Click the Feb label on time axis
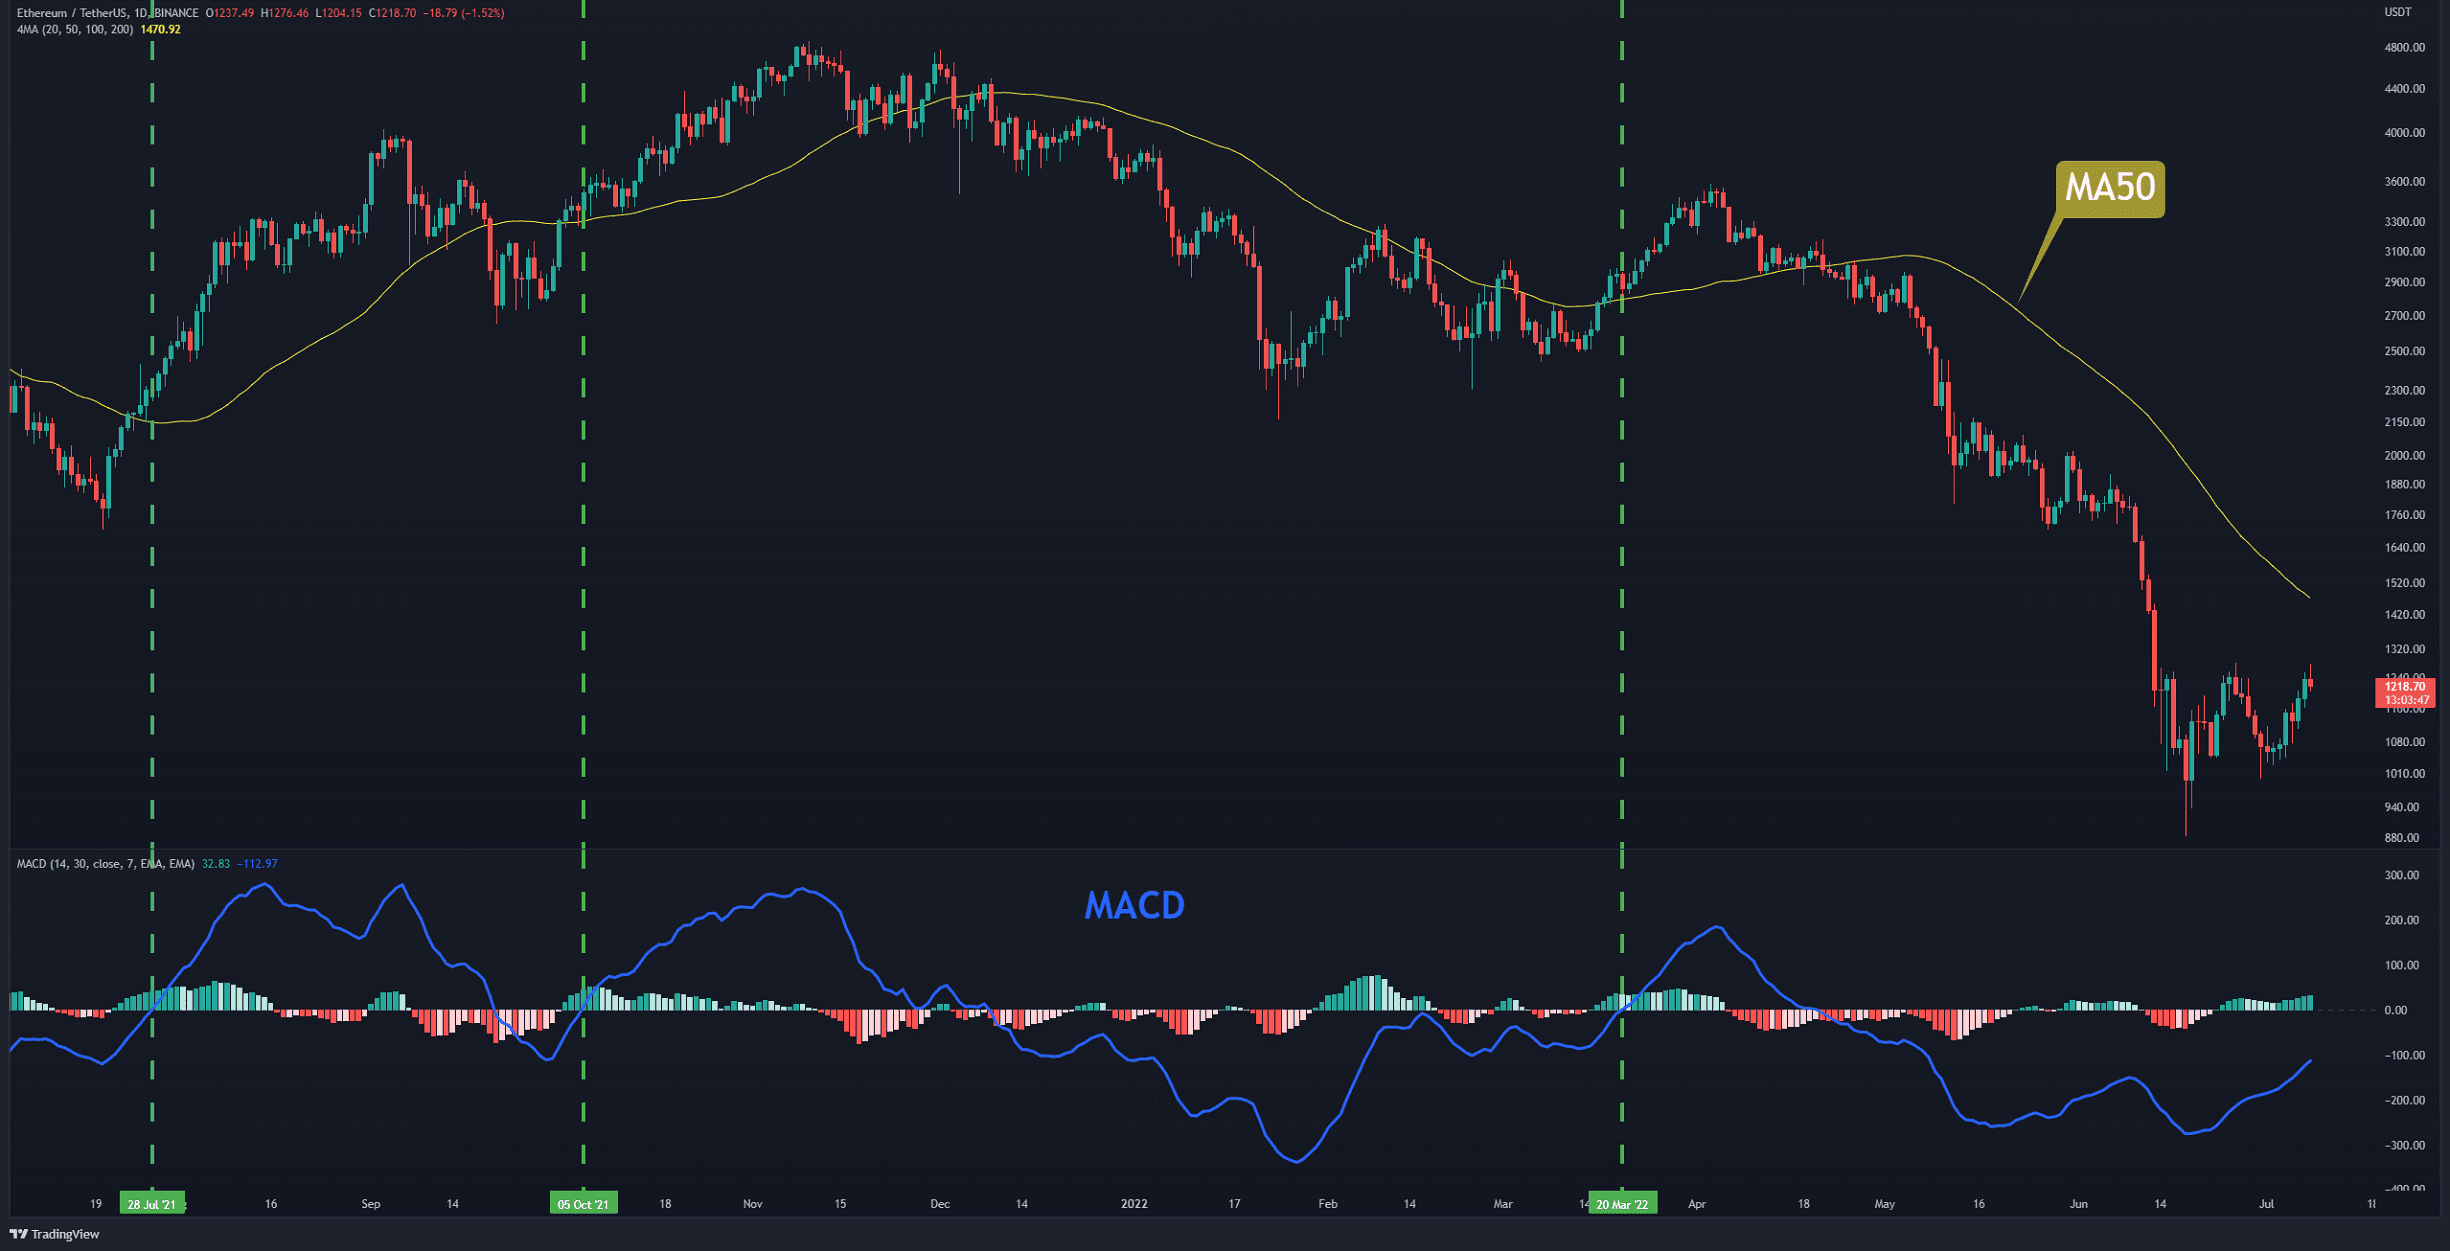2450x1251 pixels. [1327, 1204]
